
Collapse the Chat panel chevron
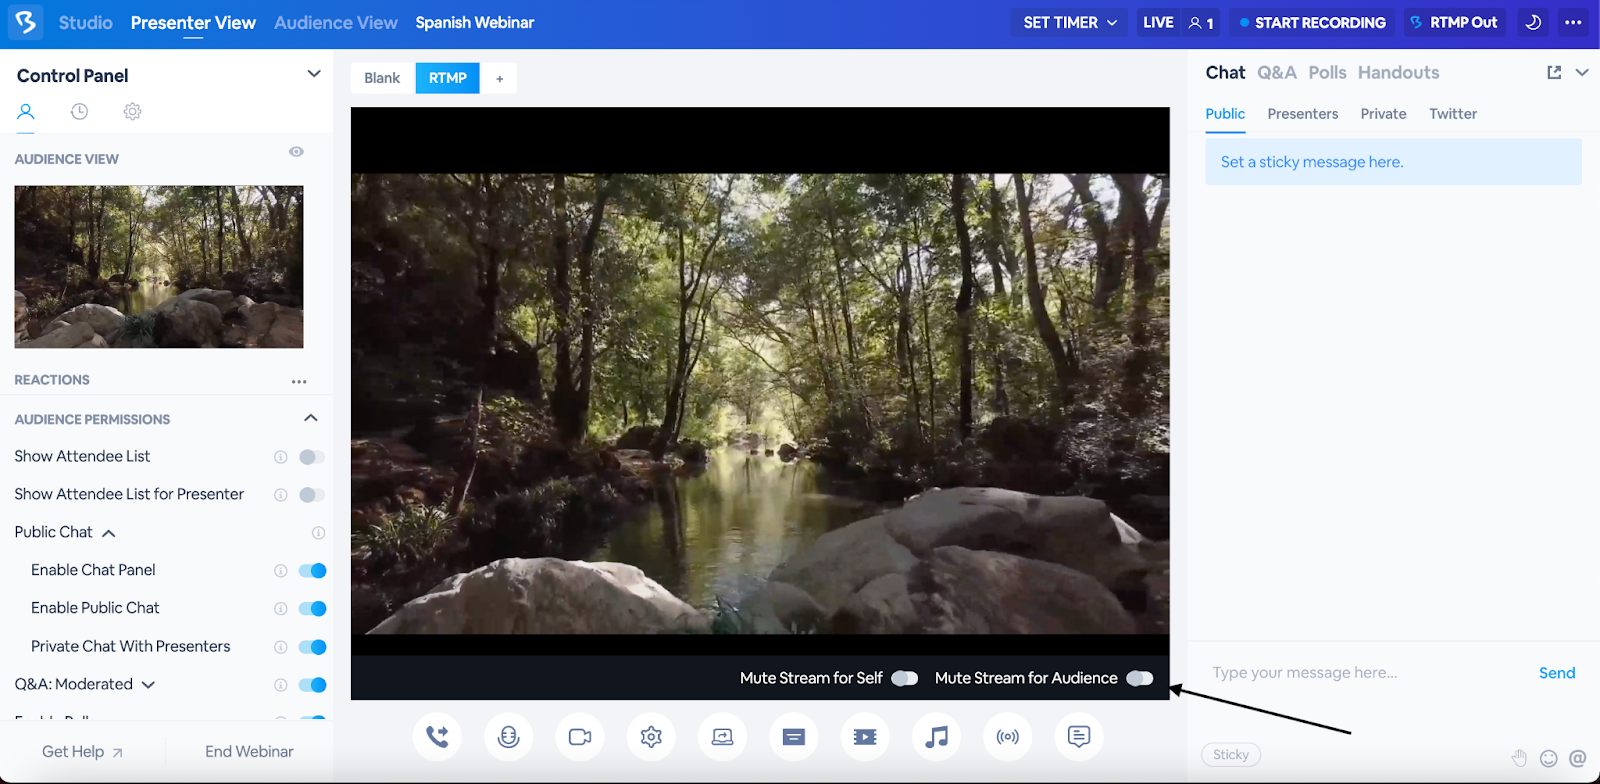click(x=1582, y=72)
